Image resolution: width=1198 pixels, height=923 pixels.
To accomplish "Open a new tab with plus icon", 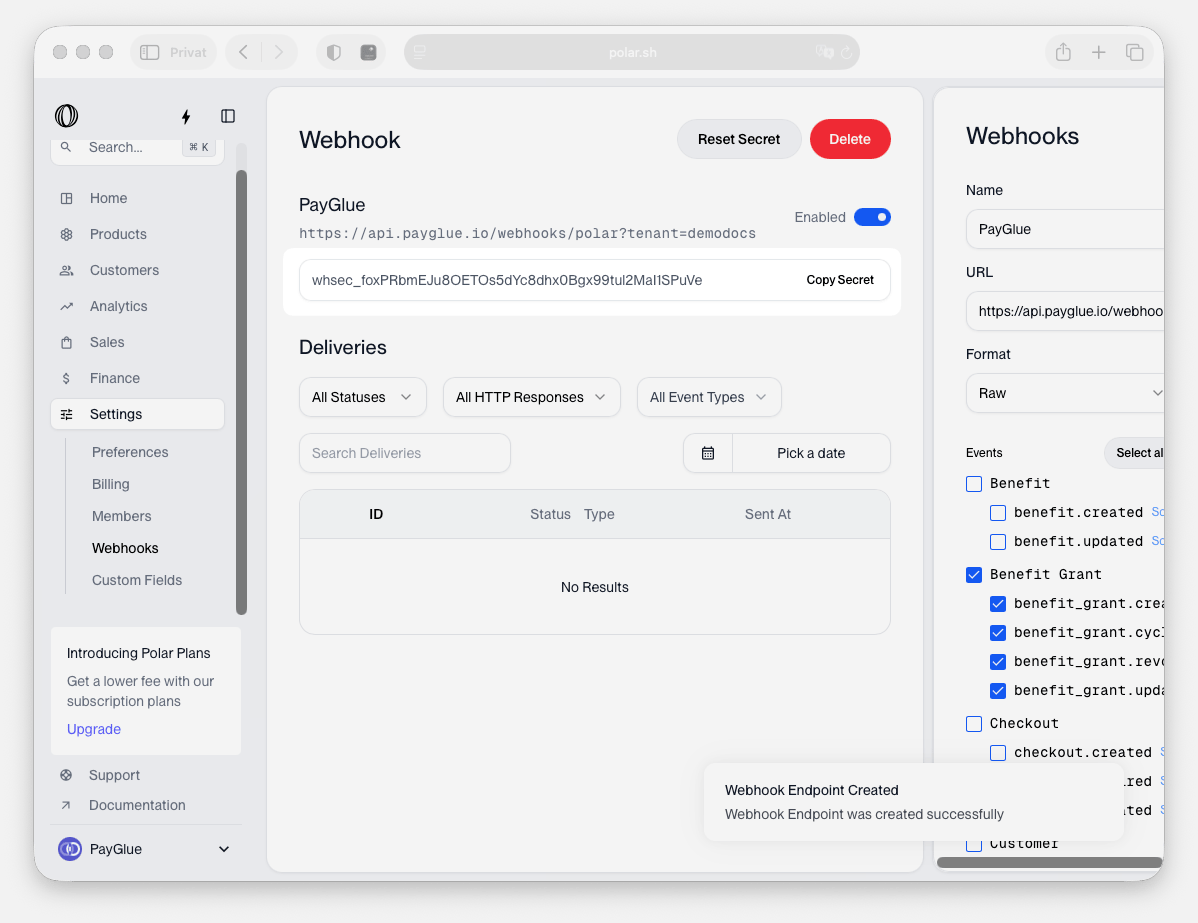I will click(x=1099, y=52).
